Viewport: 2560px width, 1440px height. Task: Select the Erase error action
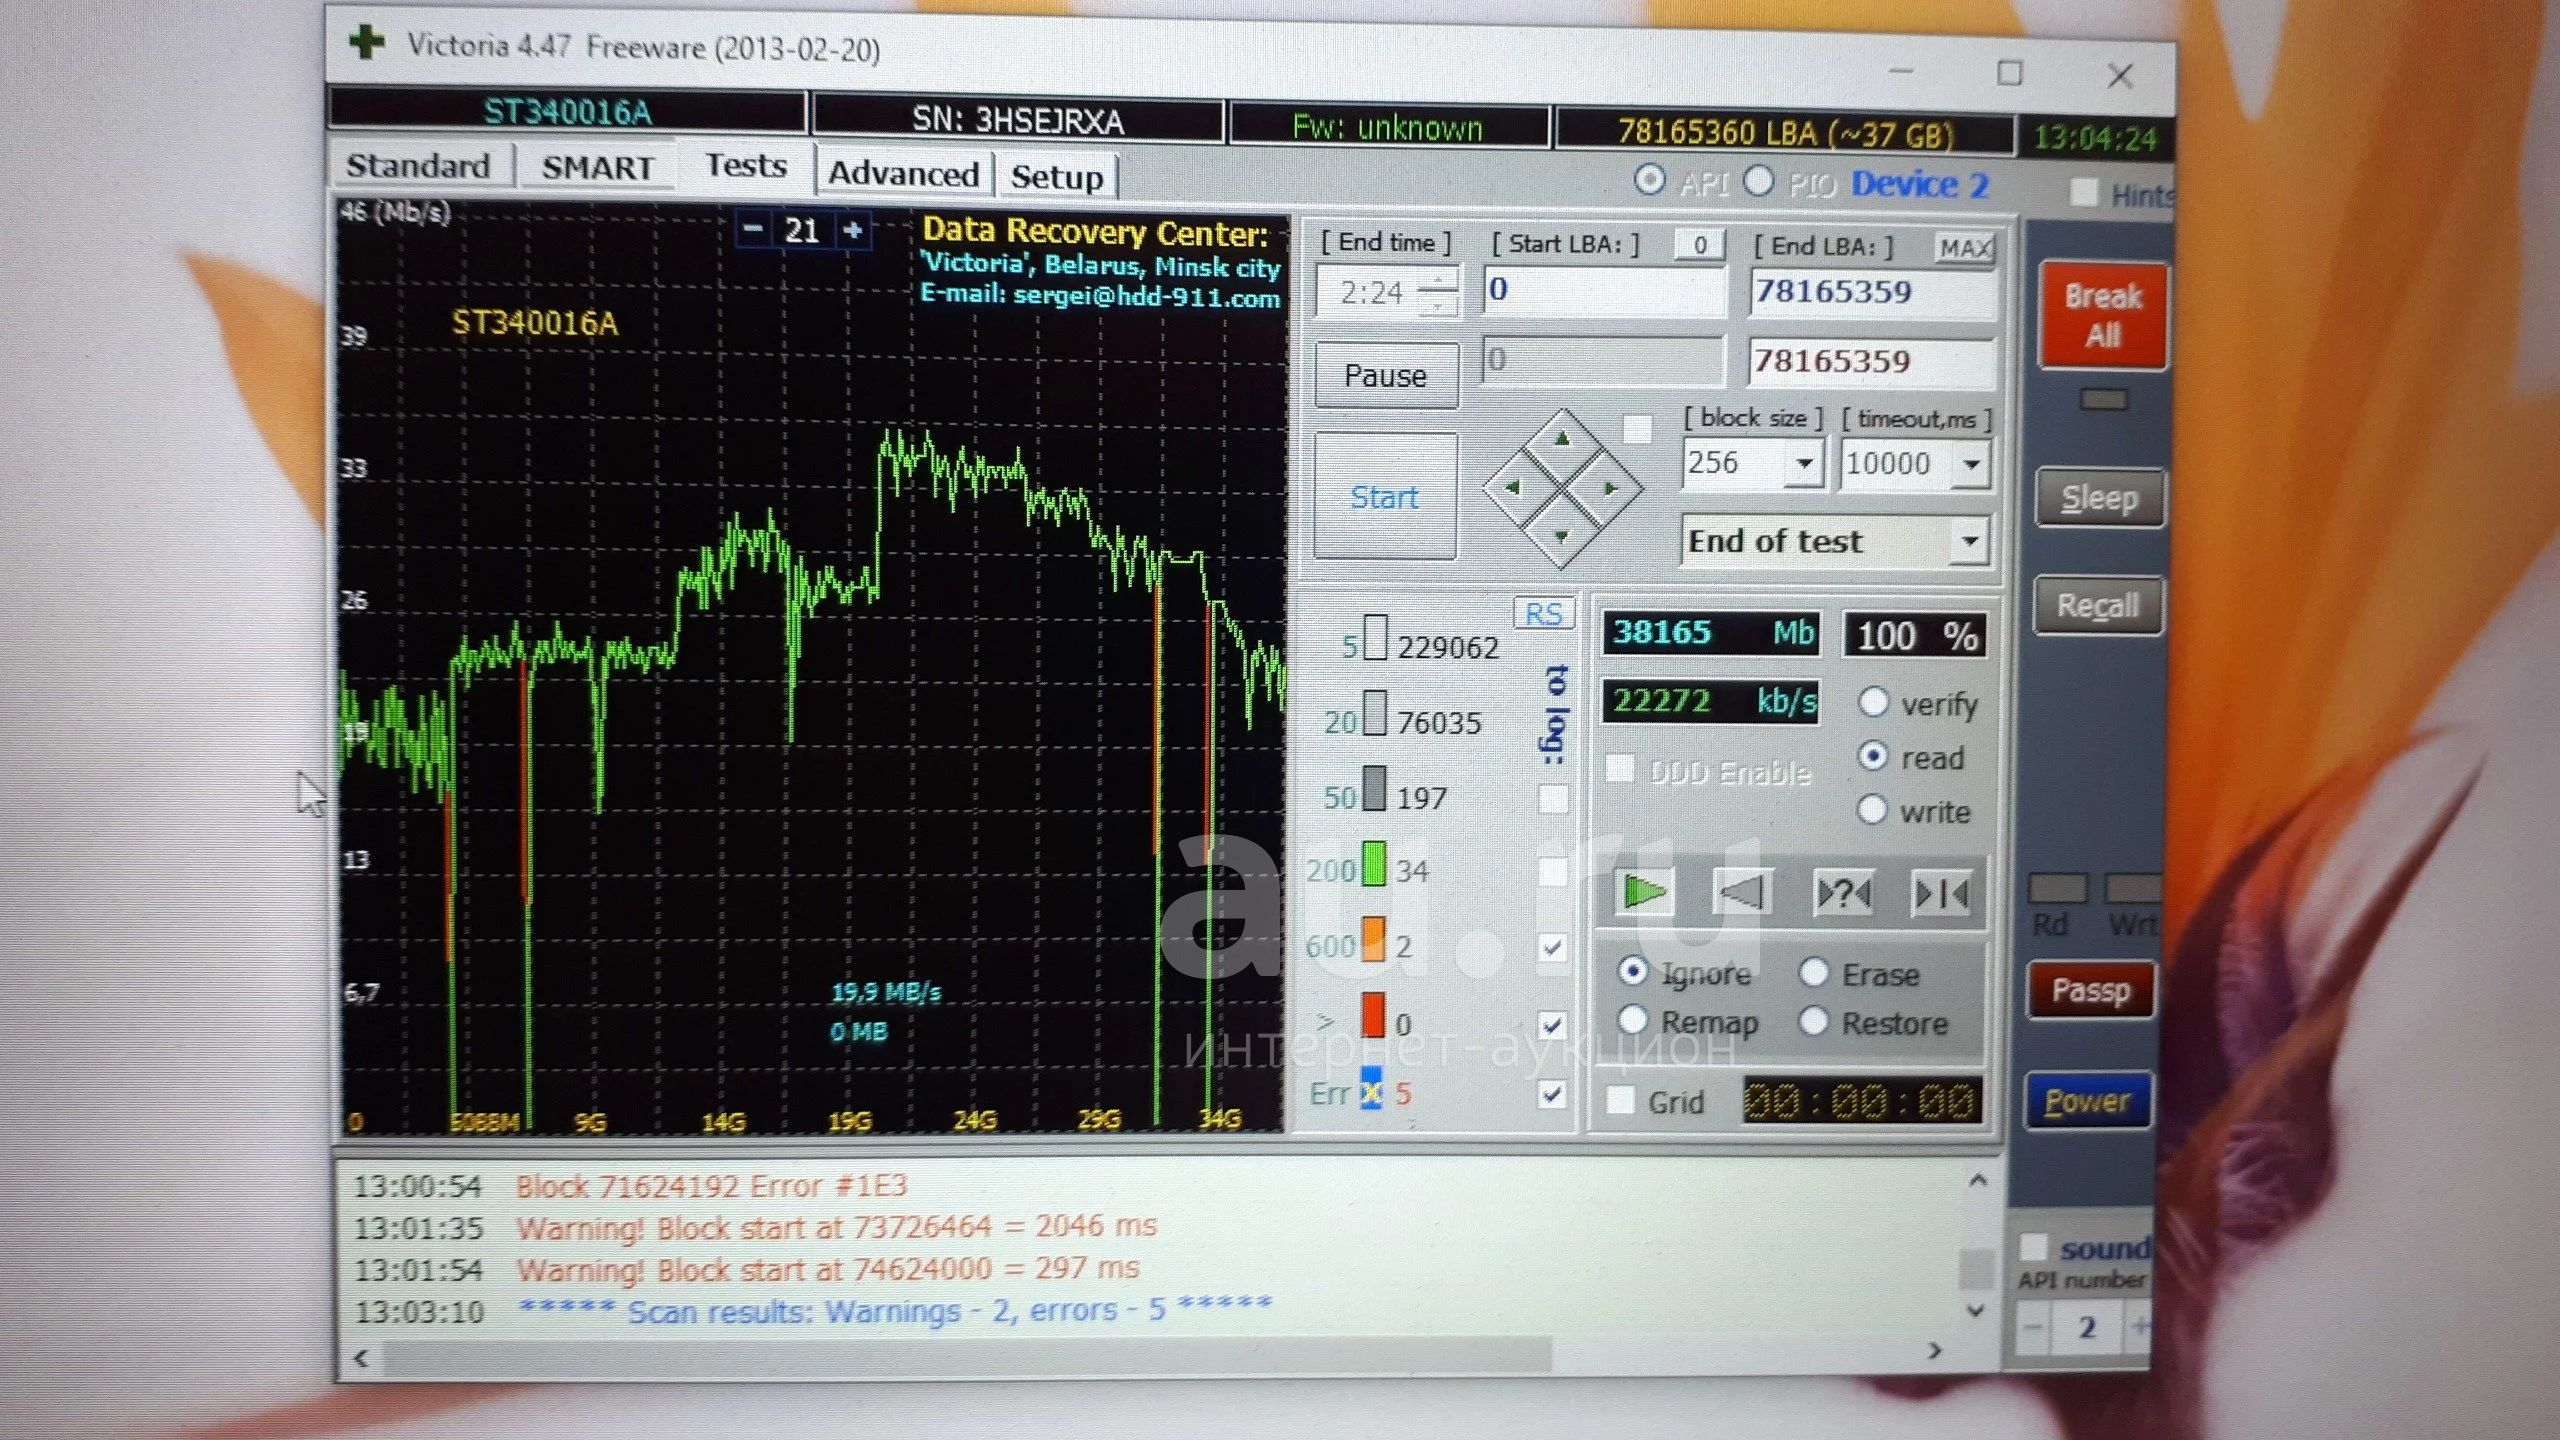pyautogui.click(x=1814, y=972)
